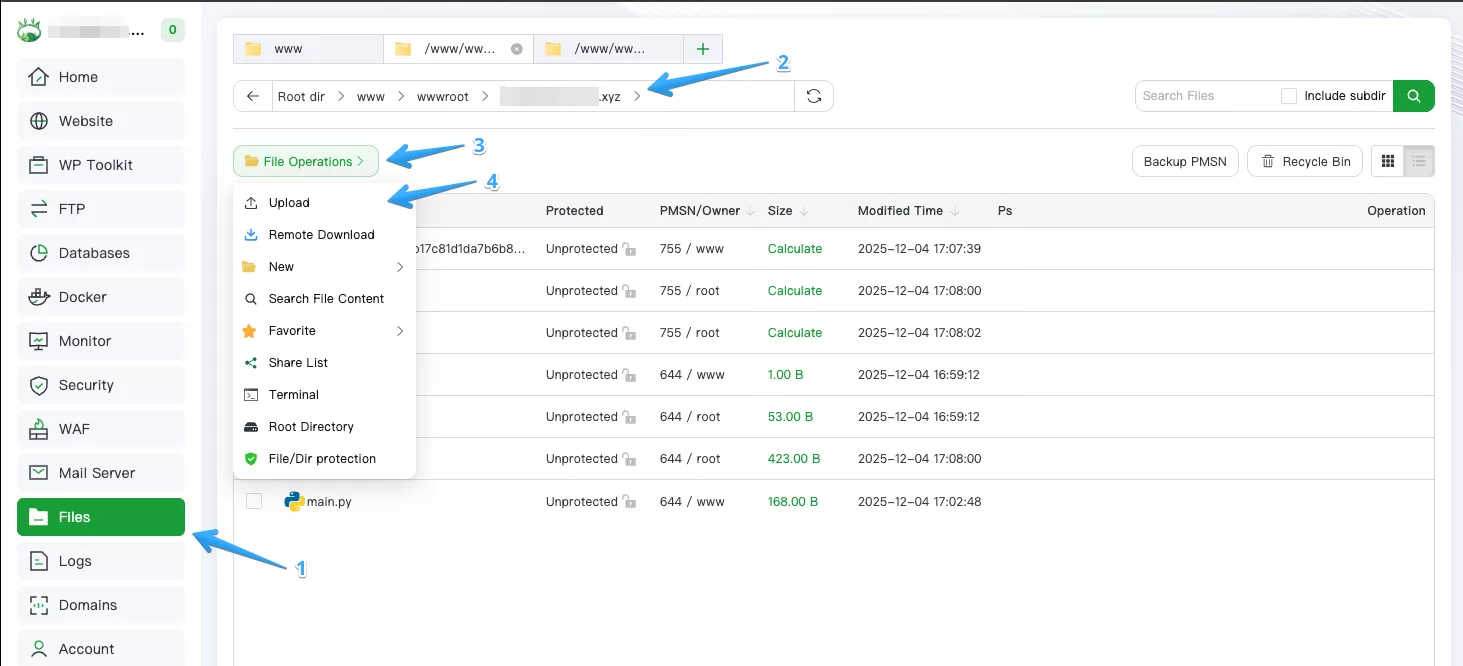The width and height of the screenshot is (1463, 666).
Task: Open the Recycle Bin
Action: point(1305,160)
